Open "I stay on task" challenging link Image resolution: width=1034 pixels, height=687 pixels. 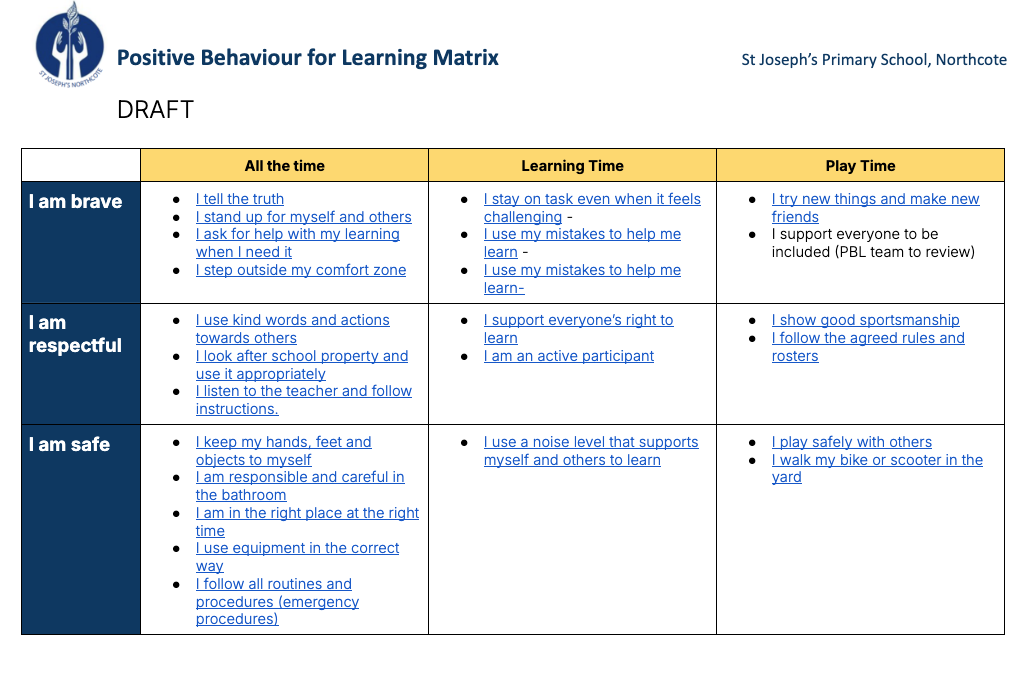[592, 208]
